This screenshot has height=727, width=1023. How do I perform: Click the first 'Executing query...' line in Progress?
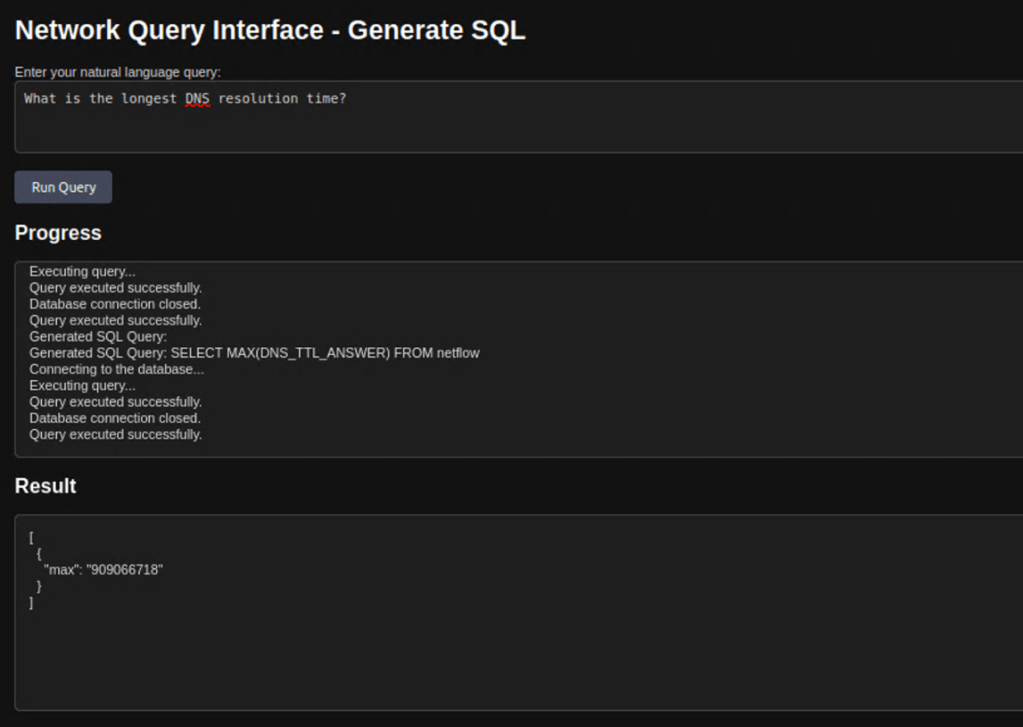coord(82,271)
